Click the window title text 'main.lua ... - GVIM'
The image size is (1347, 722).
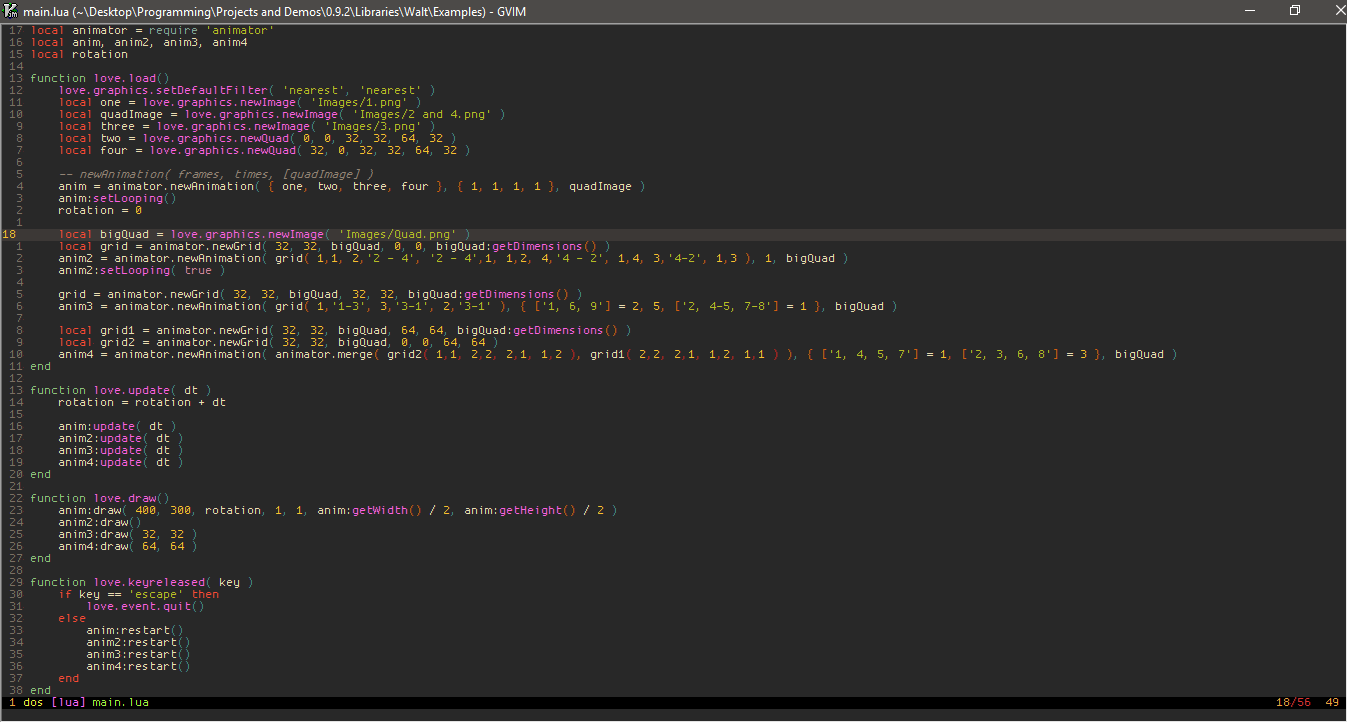[x=275, y=11]
